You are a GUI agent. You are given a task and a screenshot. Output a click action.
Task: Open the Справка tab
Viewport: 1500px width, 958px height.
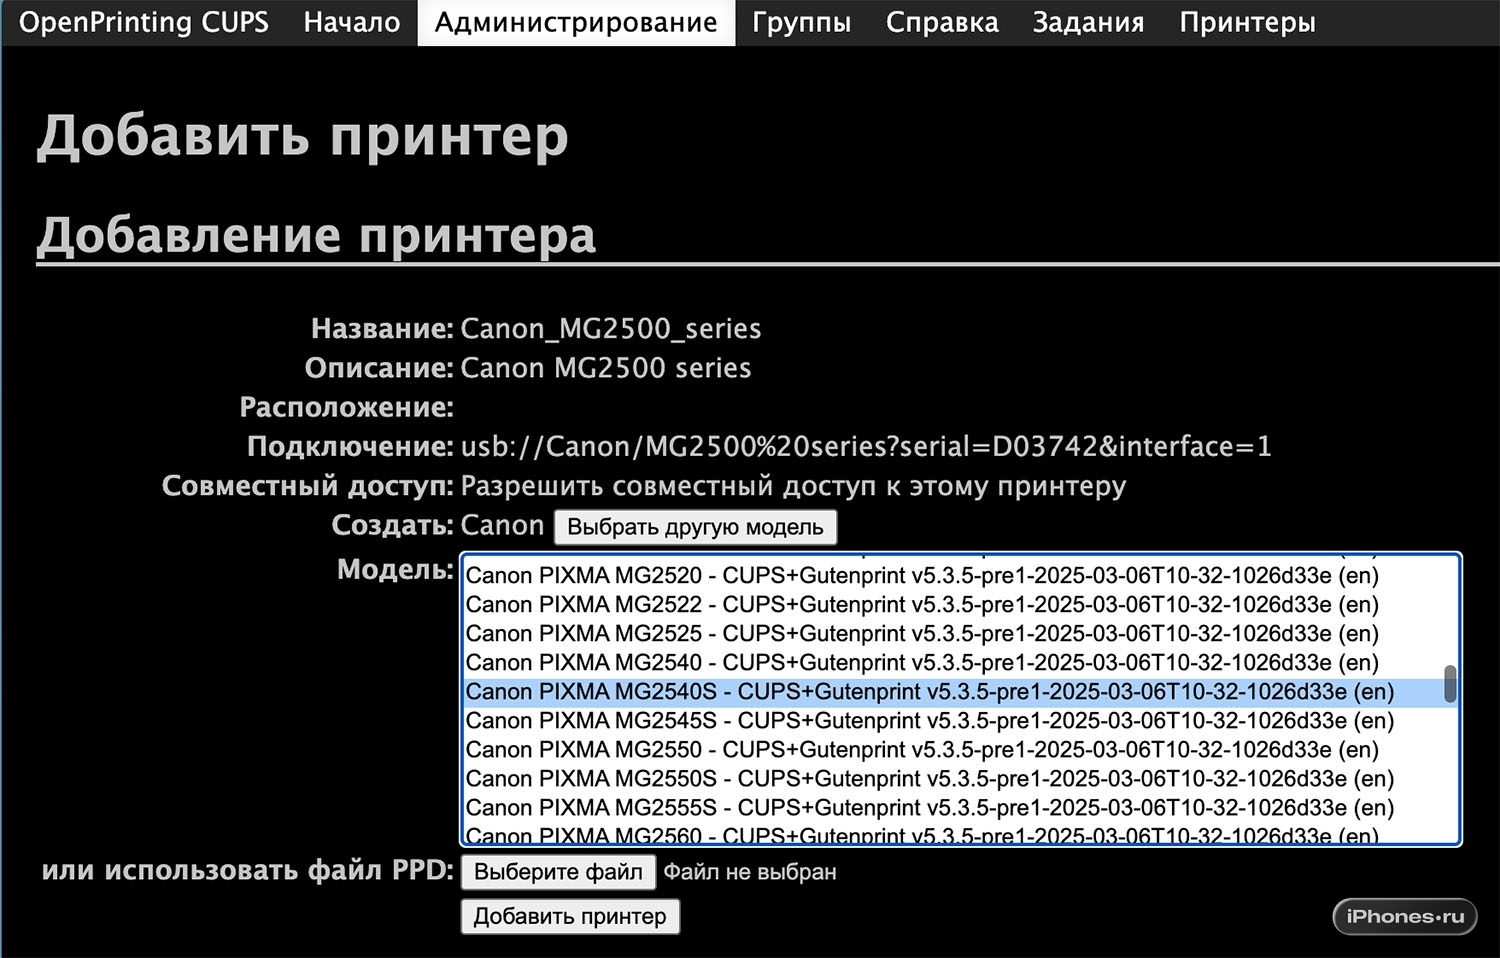pyautogui.click(x=942, y=22)
